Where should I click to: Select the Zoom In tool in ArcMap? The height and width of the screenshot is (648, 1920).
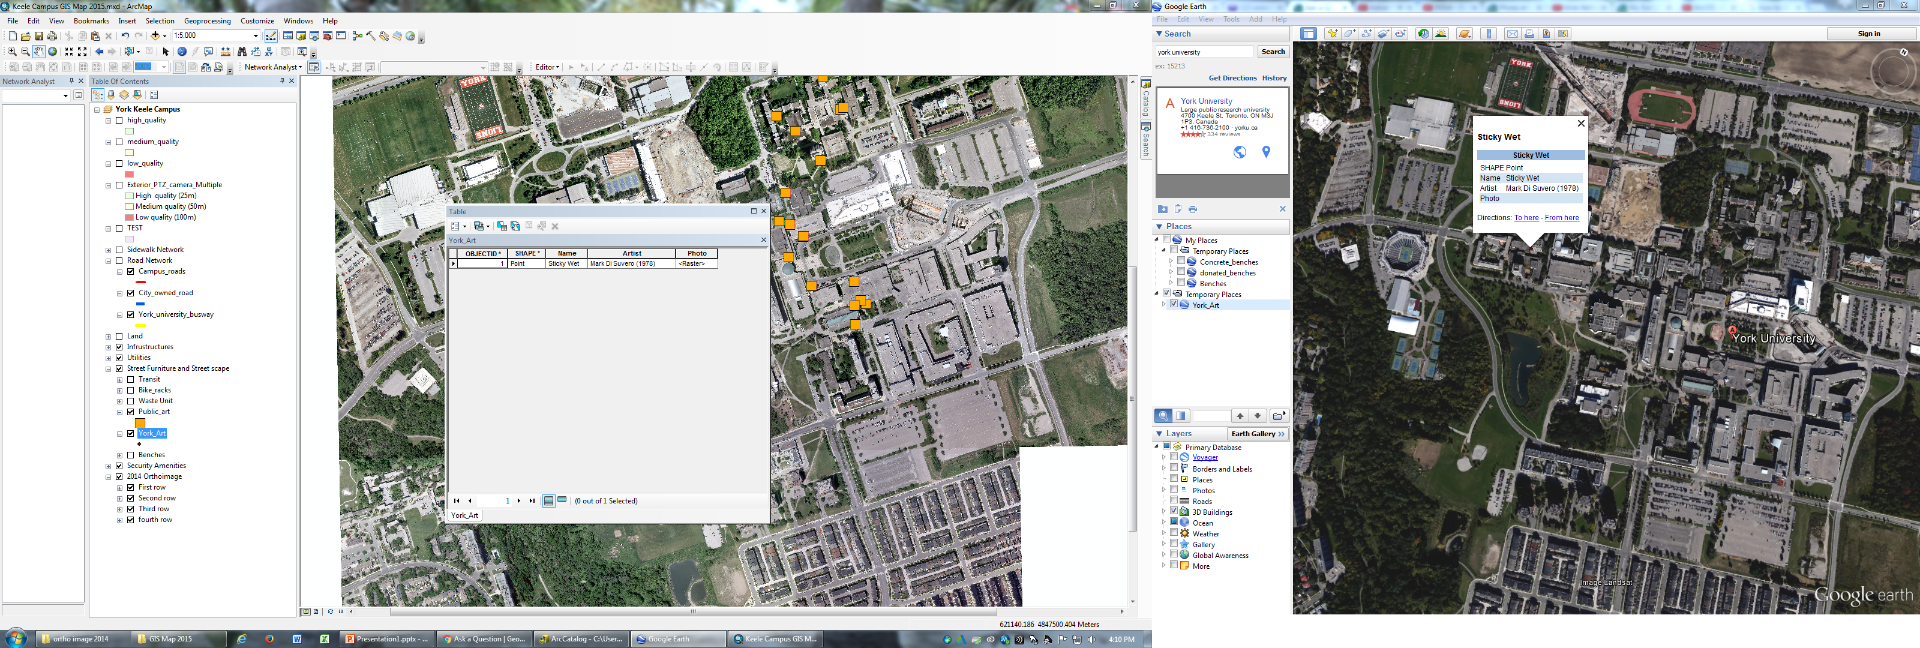click(12, 51)
